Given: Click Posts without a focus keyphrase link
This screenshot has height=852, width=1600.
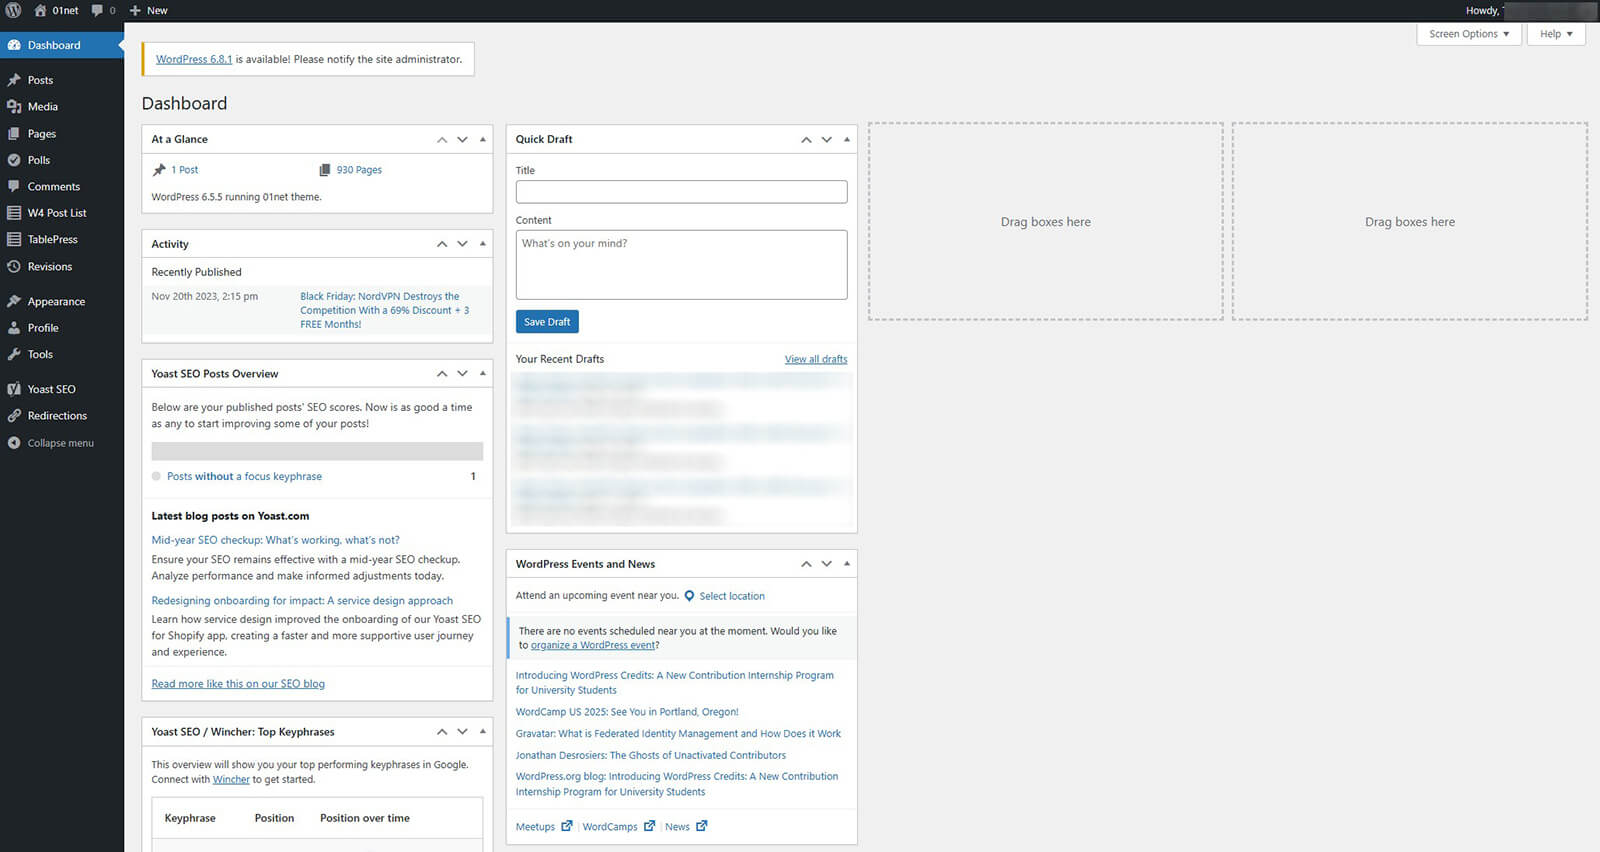Looking at the screenshot, I should (x=244, y=476).
